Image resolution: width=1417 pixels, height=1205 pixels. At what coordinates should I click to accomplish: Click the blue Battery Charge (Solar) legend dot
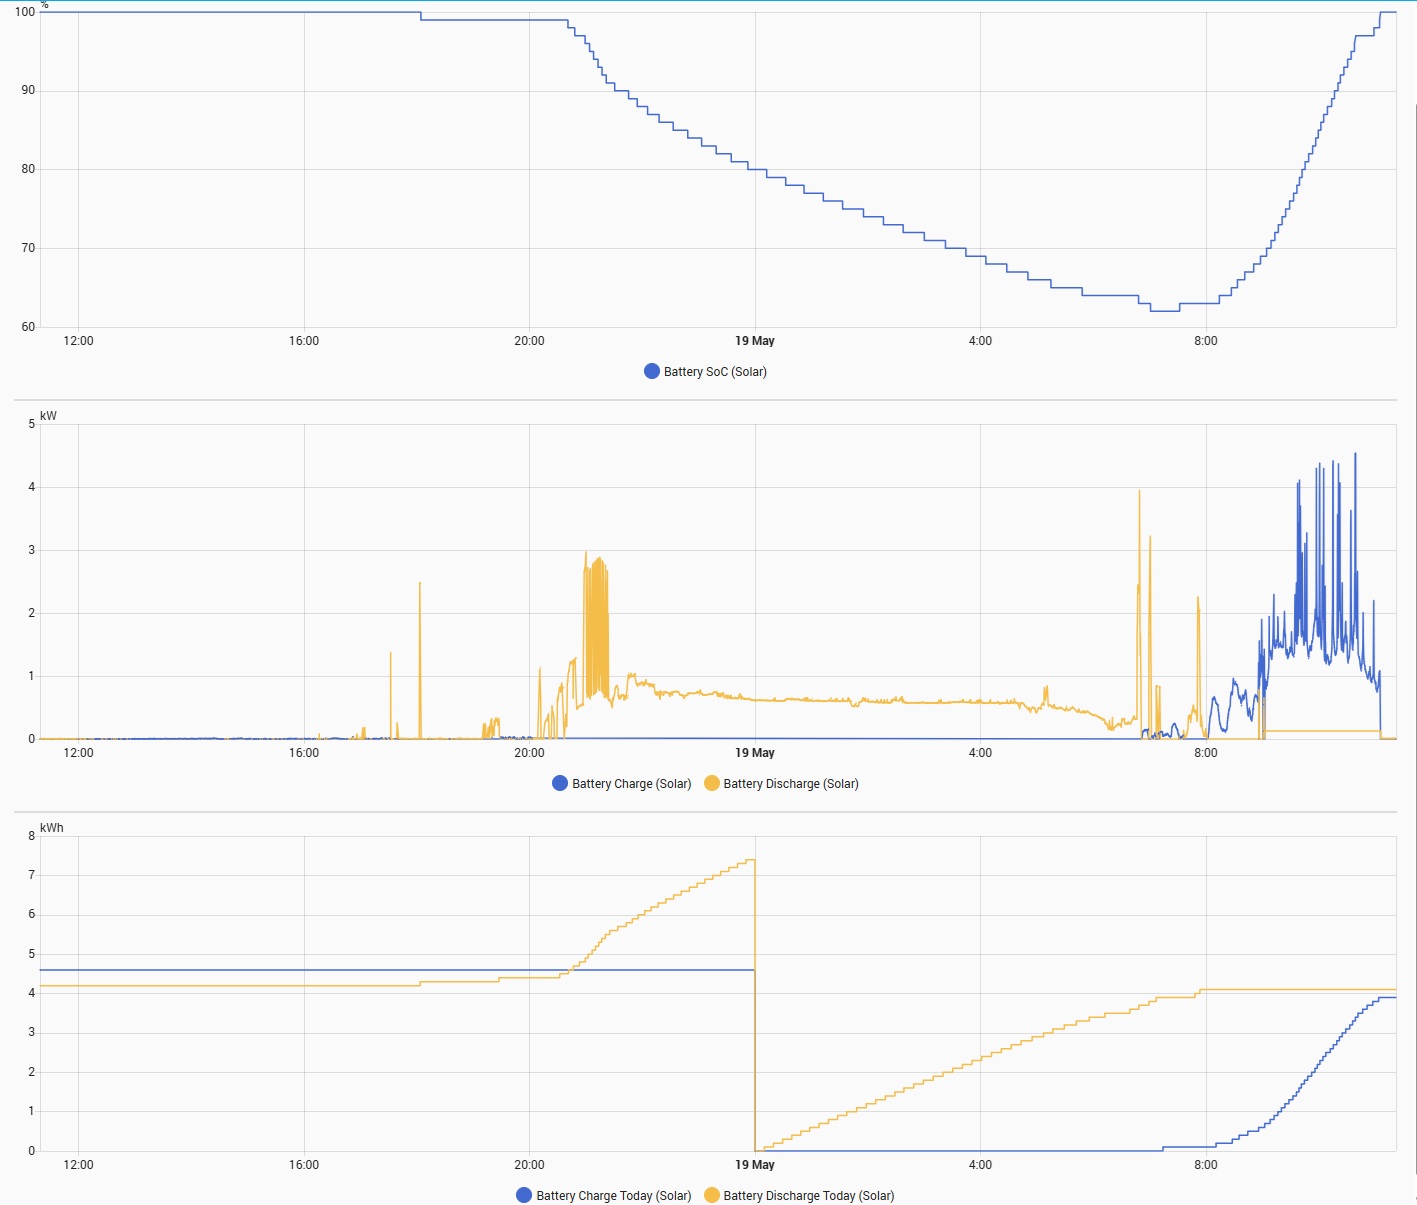(560, 783)
